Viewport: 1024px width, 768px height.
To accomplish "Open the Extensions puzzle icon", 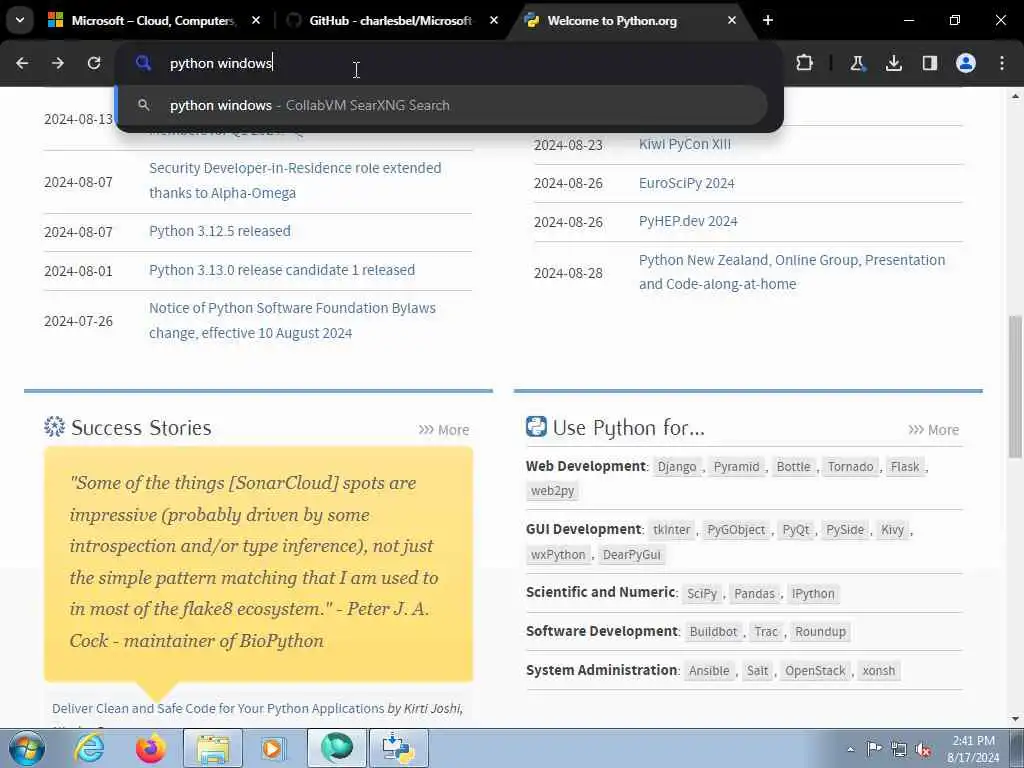I will 805,63.
